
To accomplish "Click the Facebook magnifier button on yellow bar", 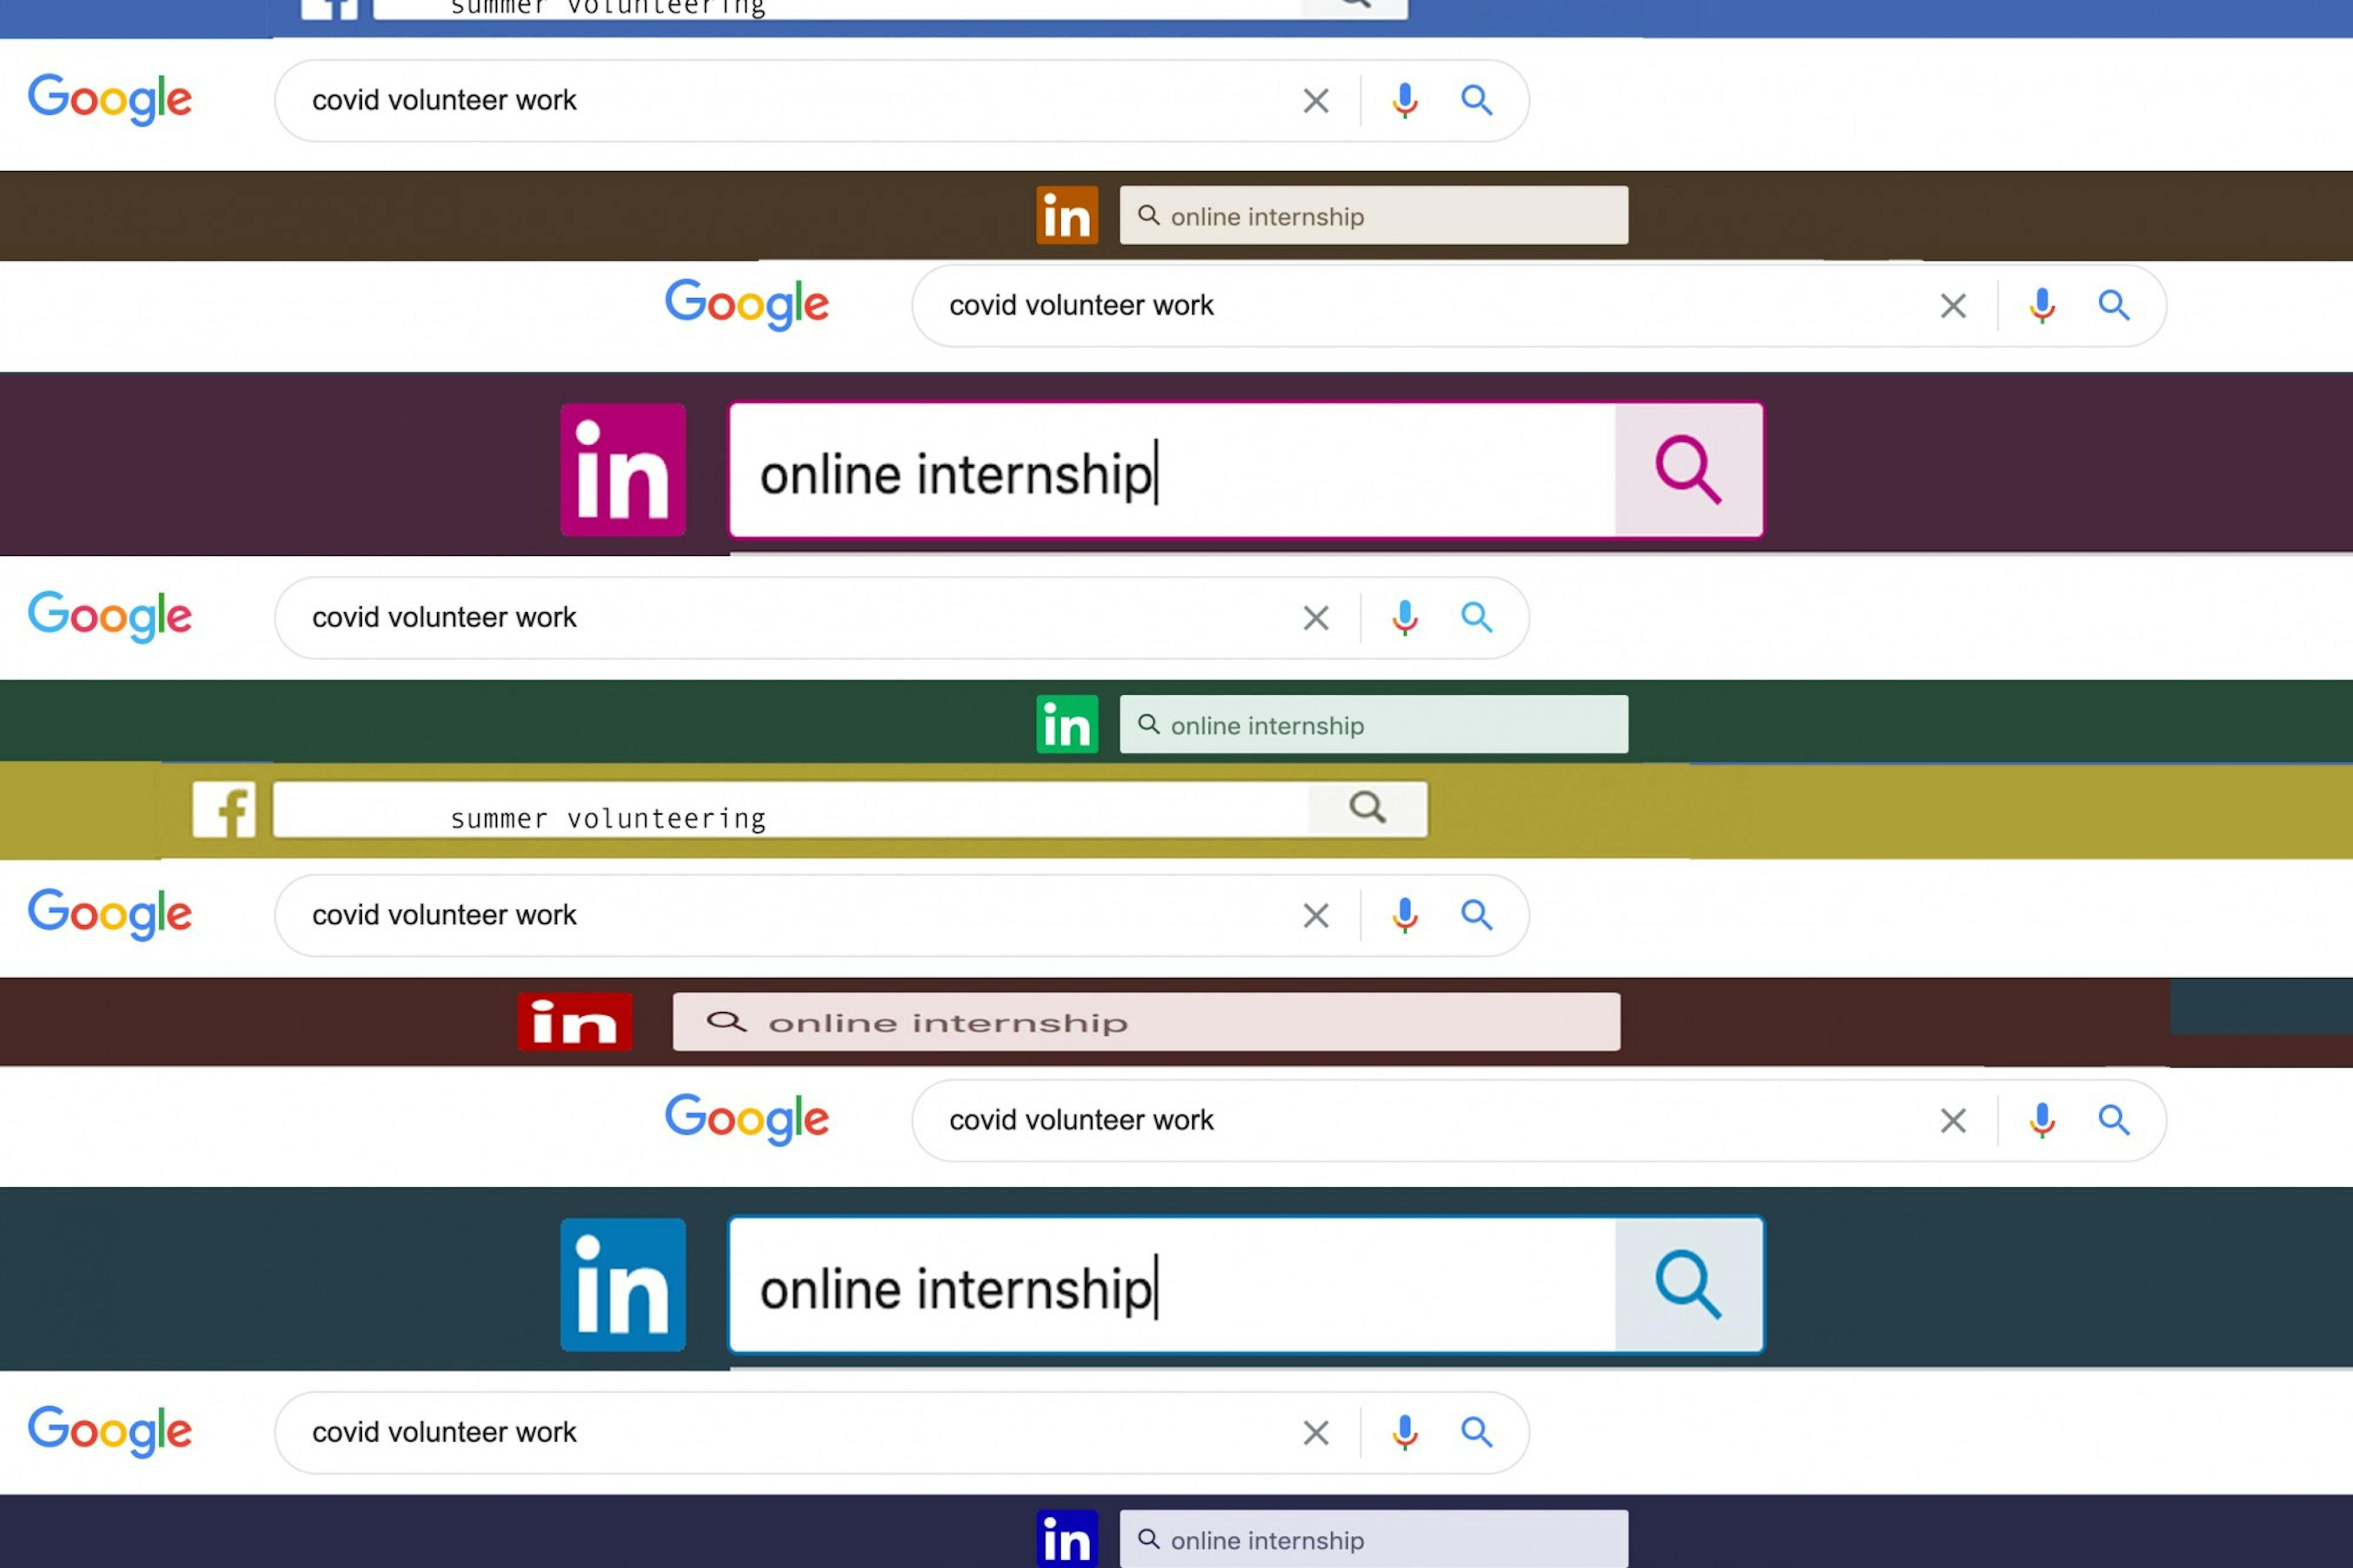I will (1366, 808).
